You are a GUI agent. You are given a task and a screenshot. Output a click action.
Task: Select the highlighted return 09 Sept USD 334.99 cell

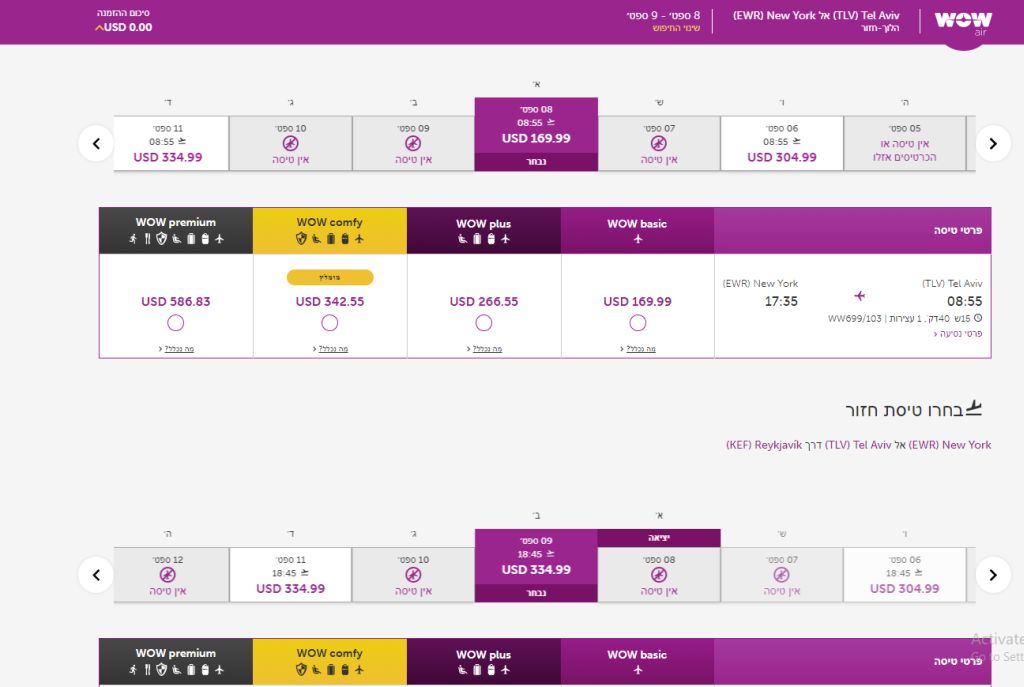(x=536, y=566)
